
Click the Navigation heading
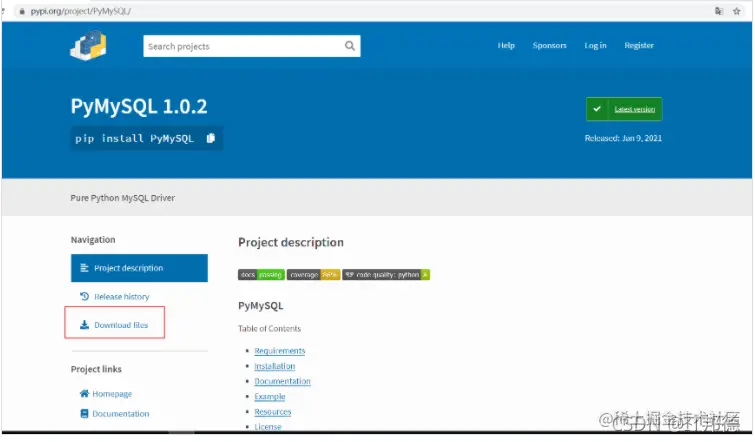click(x=93, y=239)
